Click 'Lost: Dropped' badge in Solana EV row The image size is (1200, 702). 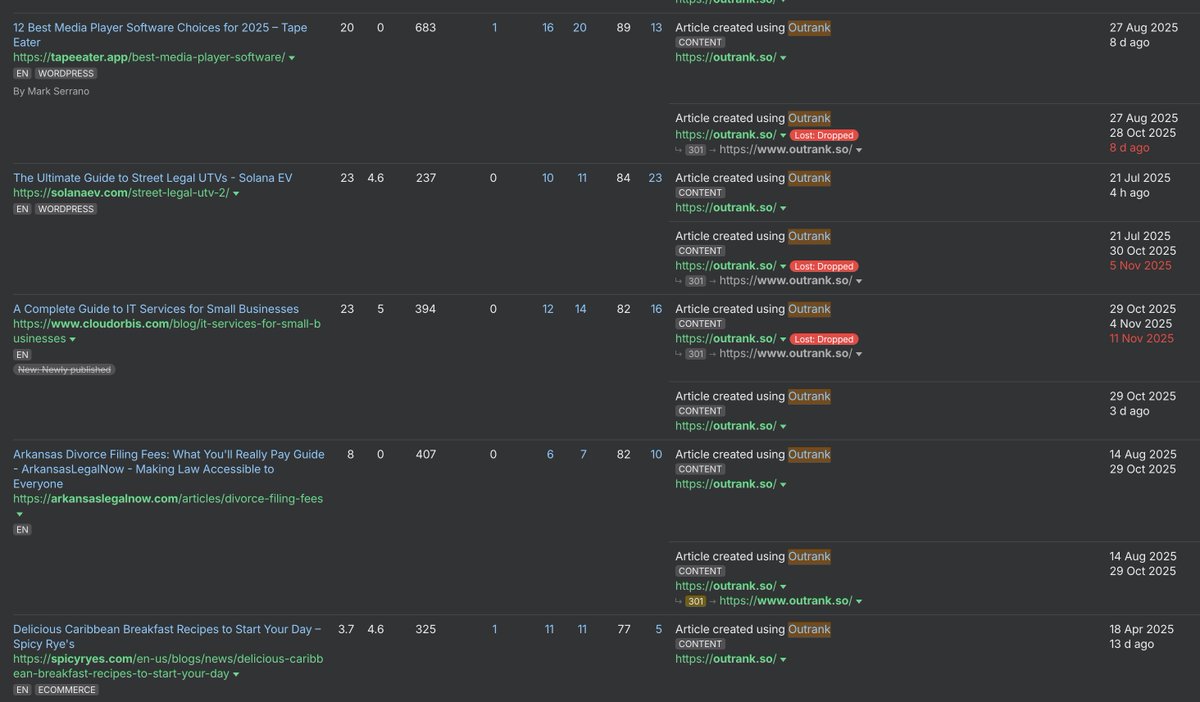click(x=824, y=267)
